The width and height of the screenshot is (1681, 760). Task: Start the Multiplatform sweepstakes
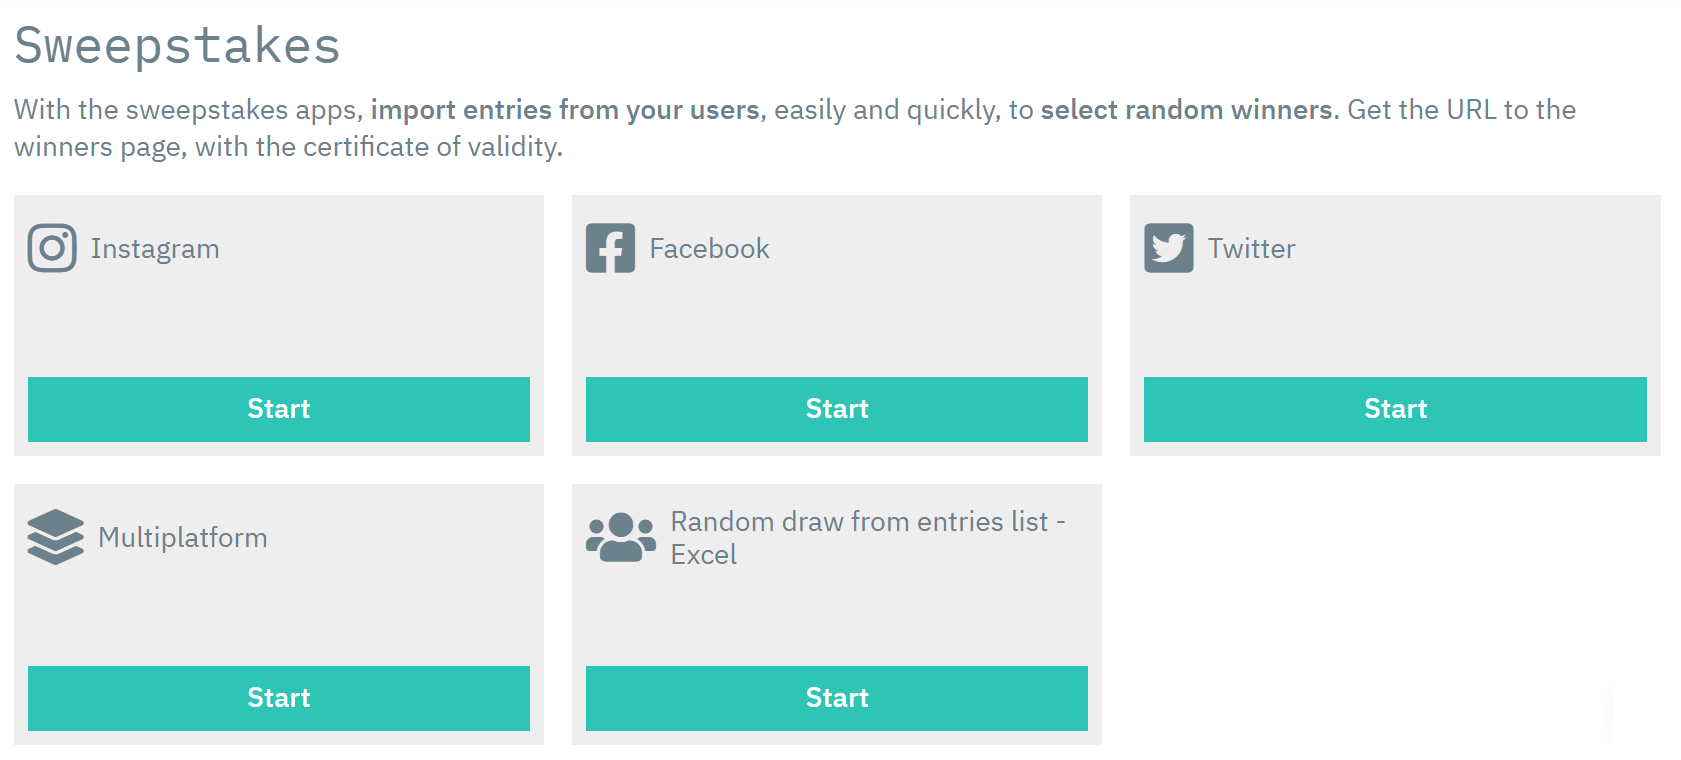click(279, 698)
